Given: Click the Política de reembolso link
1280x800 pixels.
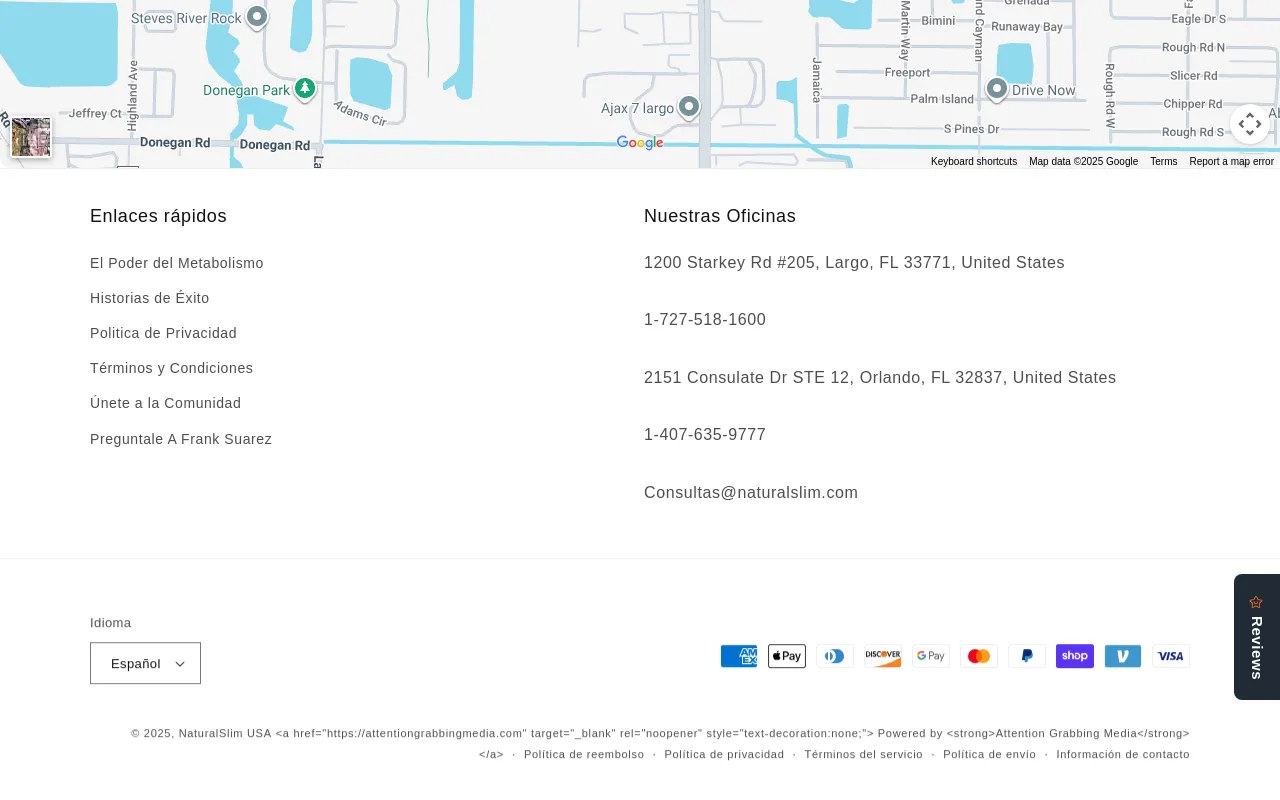Looking at the screenshot, I should tap(584, 754).
